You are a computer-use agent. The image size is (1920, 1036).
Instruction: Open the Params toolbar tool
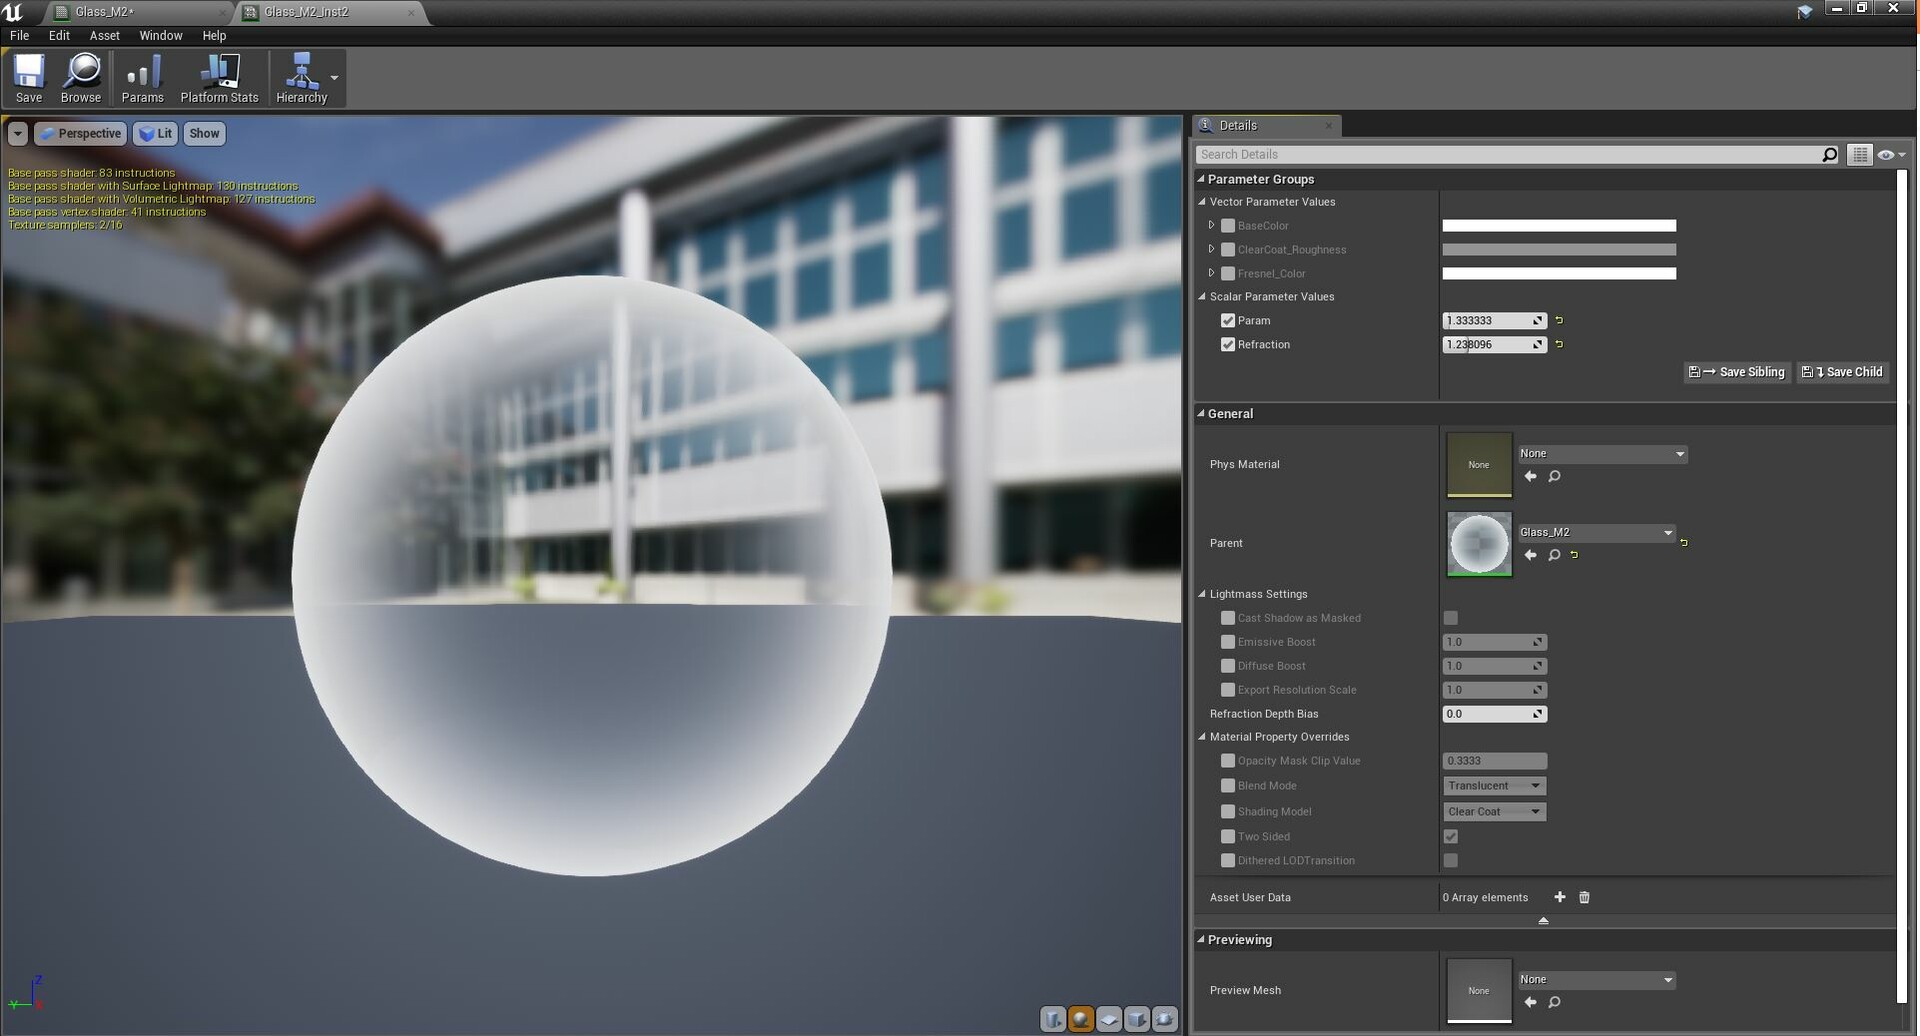point(142,78)
